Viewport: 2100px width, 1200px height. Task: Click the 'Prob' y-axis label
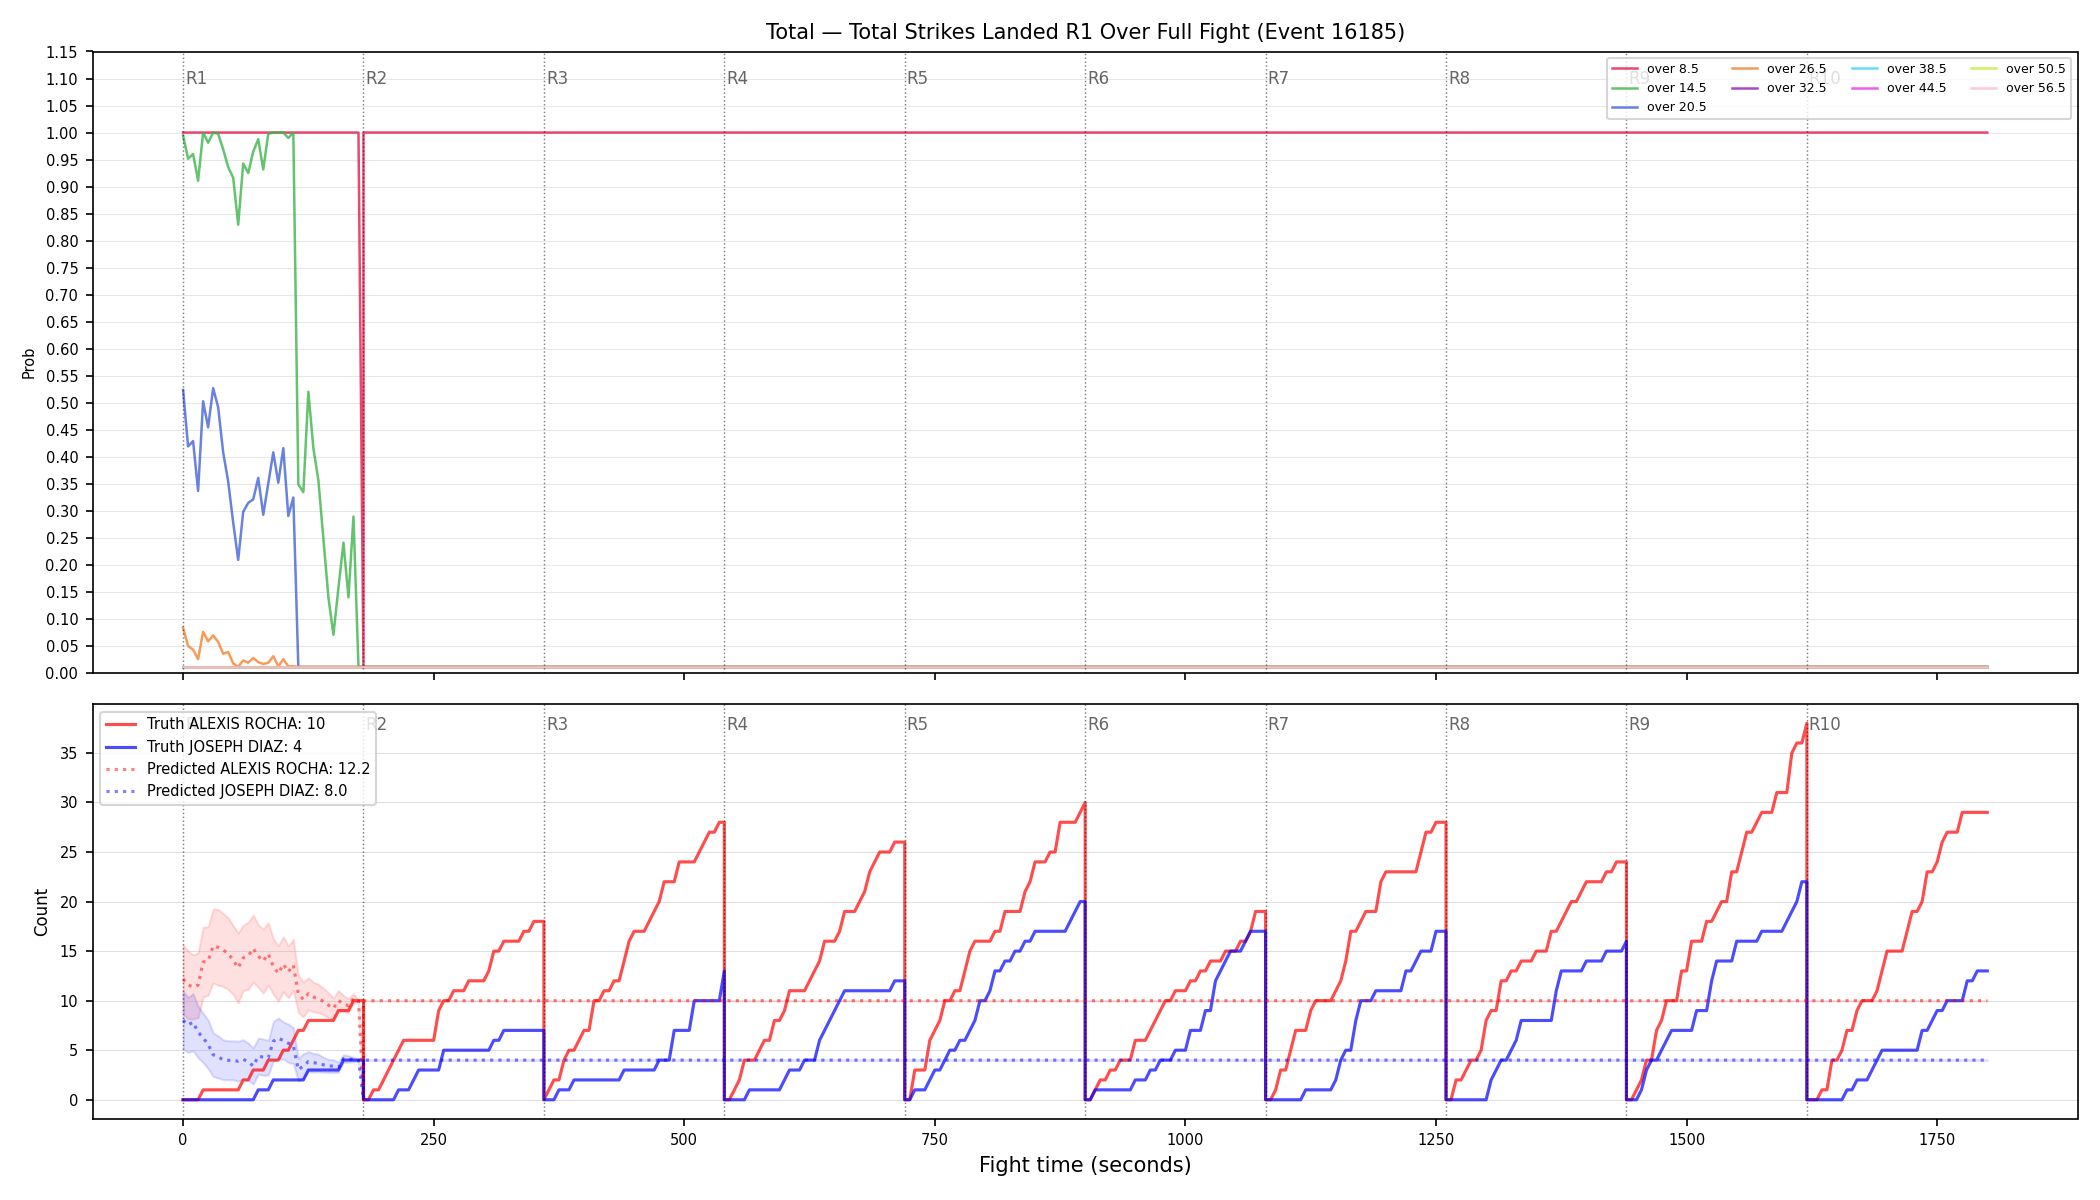click(x=29, y=363)
